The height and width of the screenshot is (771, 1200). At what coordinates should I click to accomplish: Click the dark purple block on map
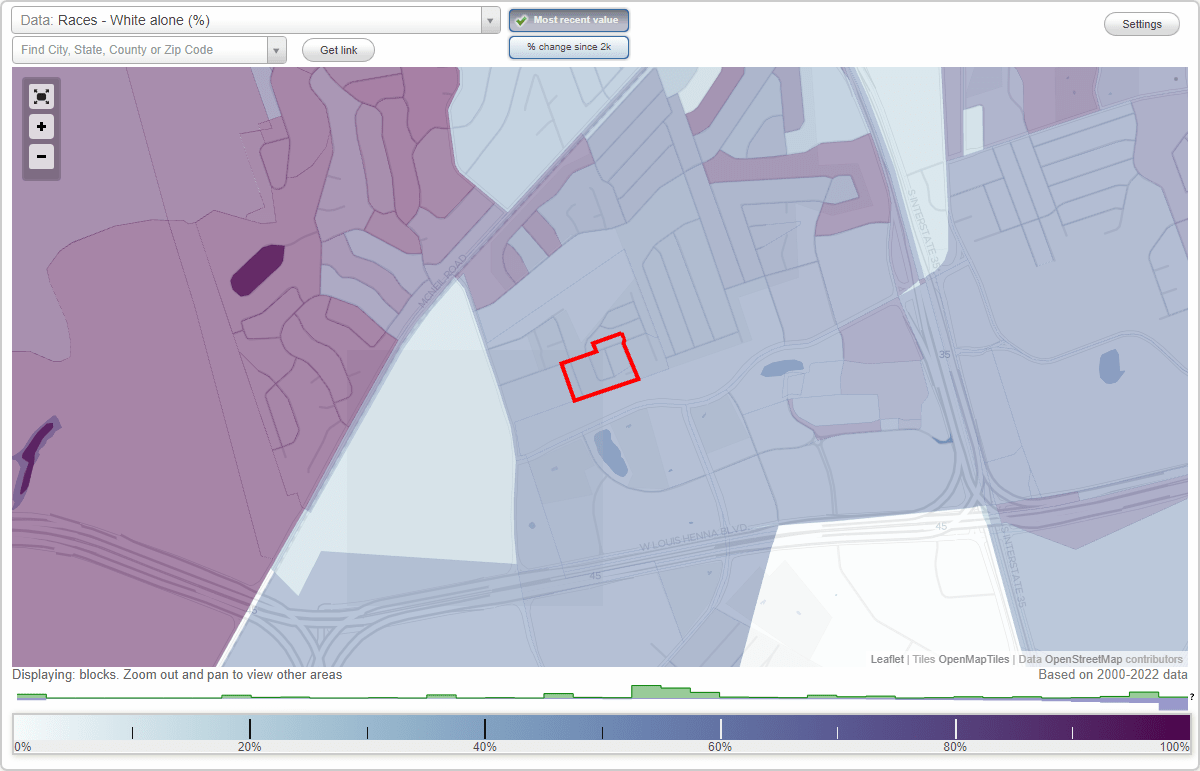click(257, 270)
